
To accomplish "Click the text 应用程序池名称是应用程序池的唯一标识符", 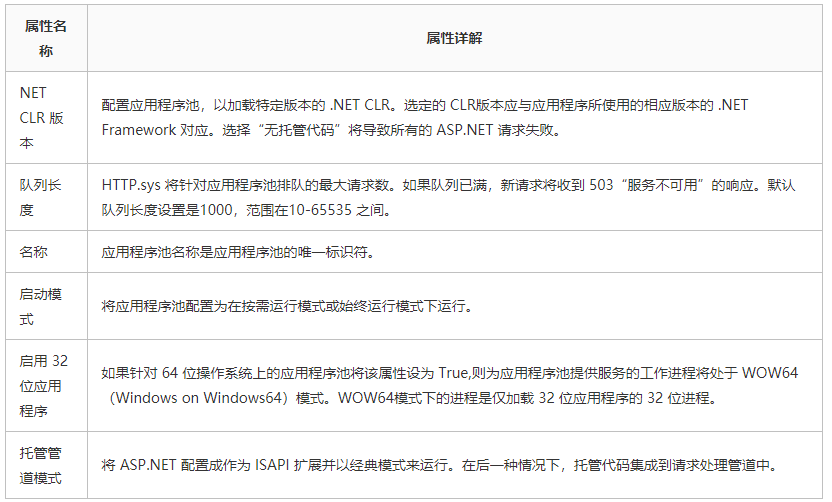I will [238, 252].
